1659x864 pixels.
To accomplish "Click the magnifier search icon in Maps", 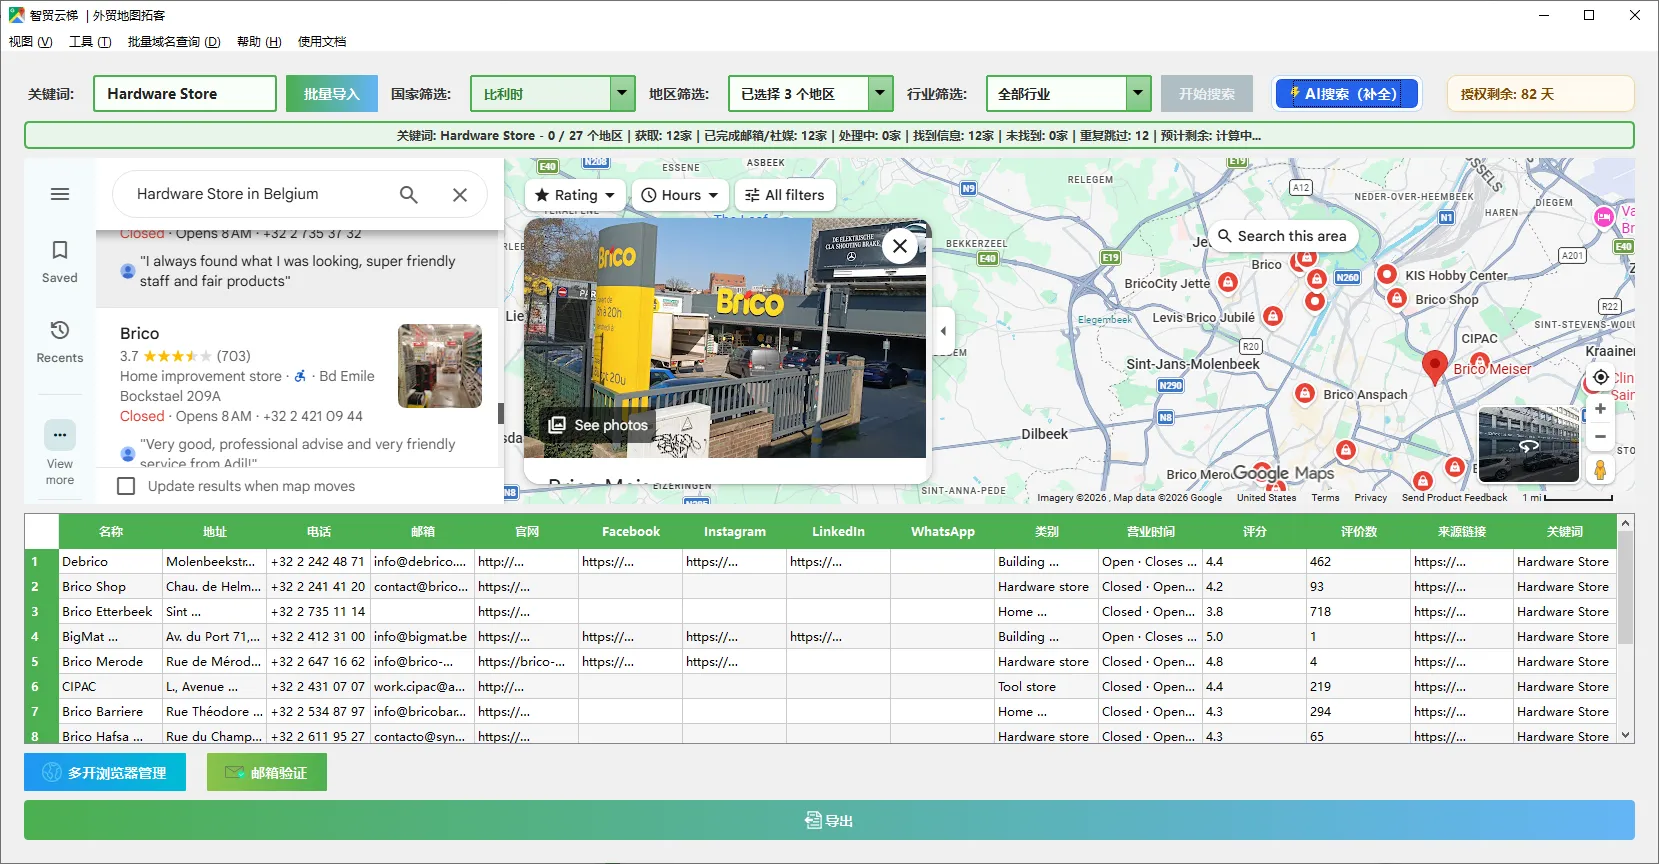I will [x=409, y=194].
